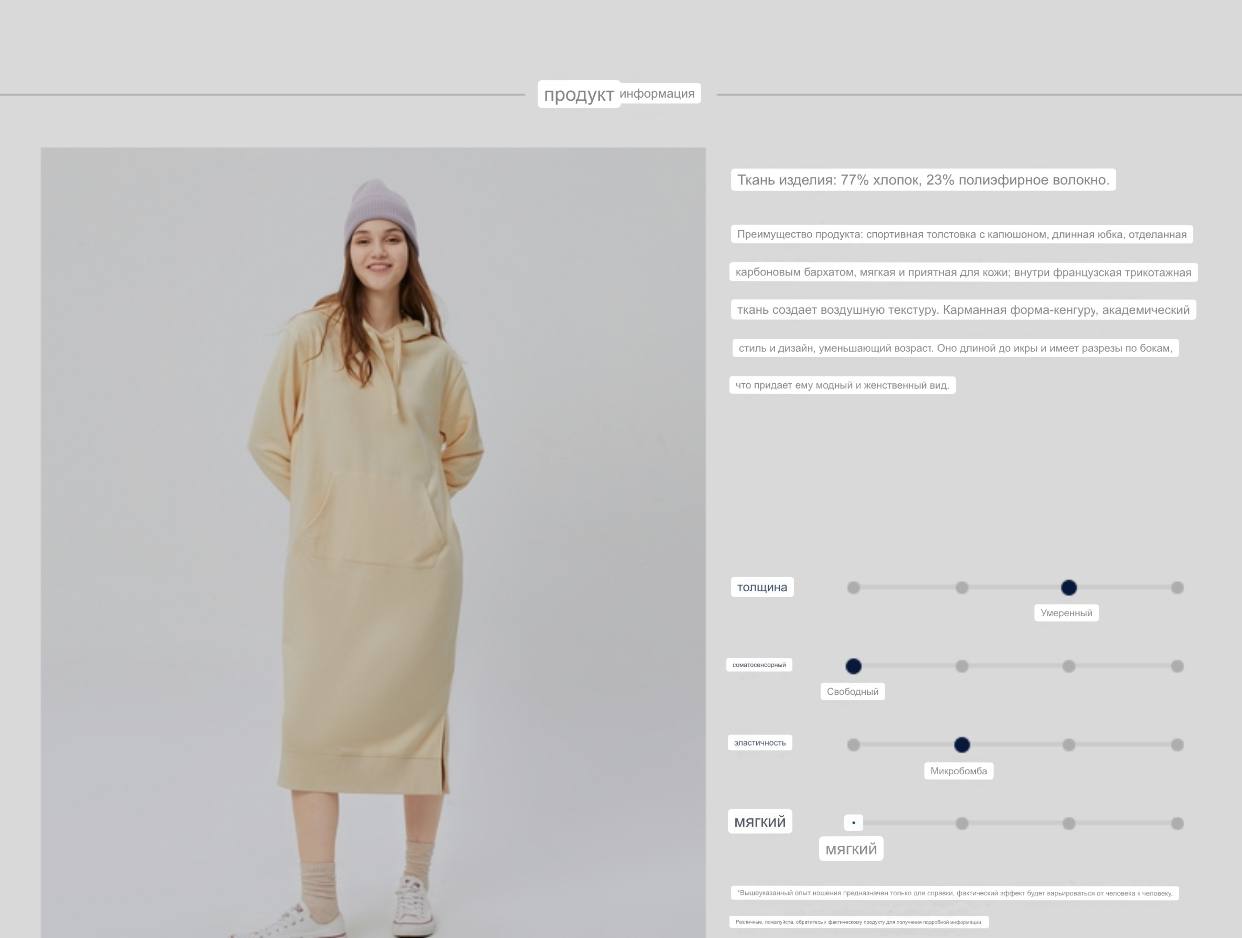
Task: Click the last footnote line about 'фактическому продукту'
Action: [858, 922]
